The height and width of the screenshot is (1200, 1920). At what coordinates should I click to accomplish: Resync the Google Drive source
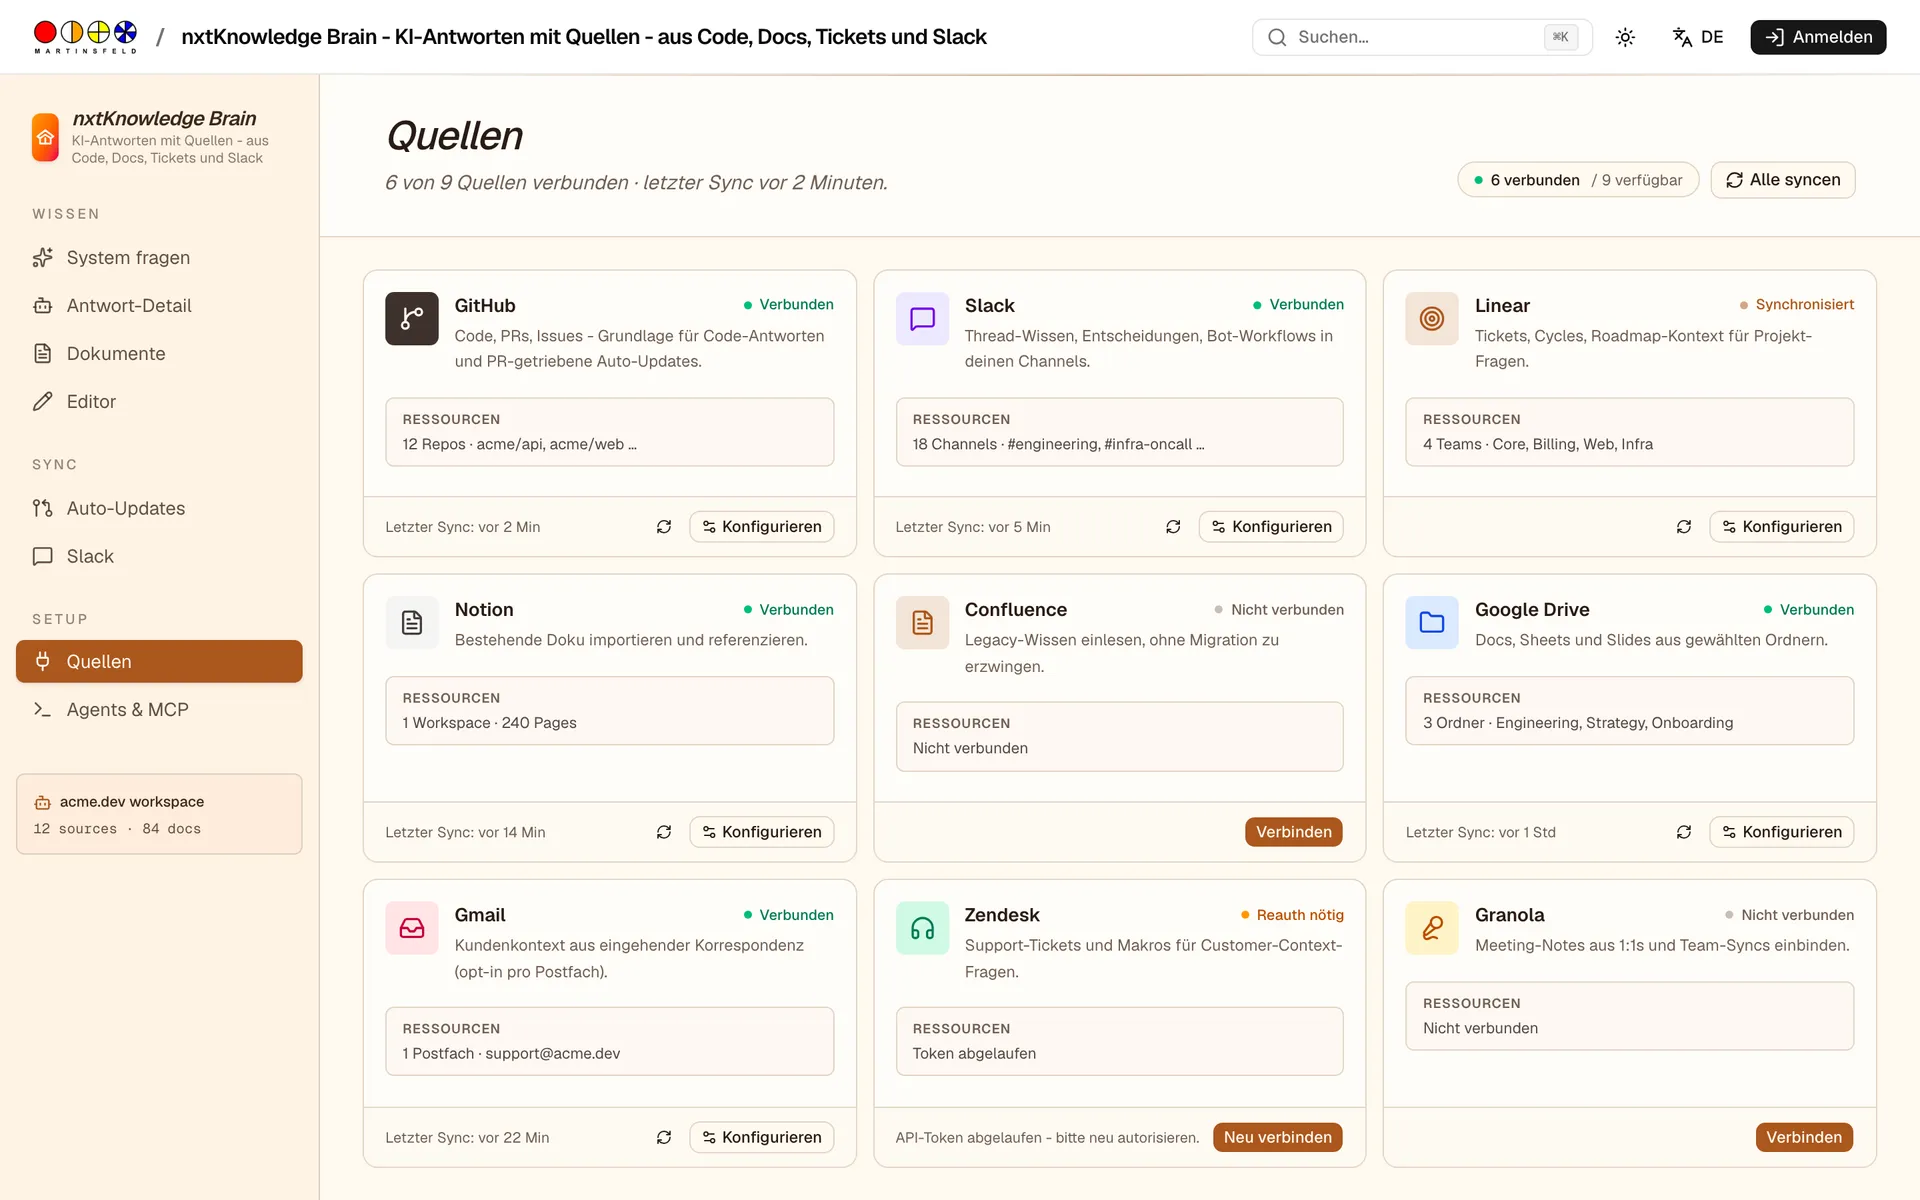coord(1684,832)
